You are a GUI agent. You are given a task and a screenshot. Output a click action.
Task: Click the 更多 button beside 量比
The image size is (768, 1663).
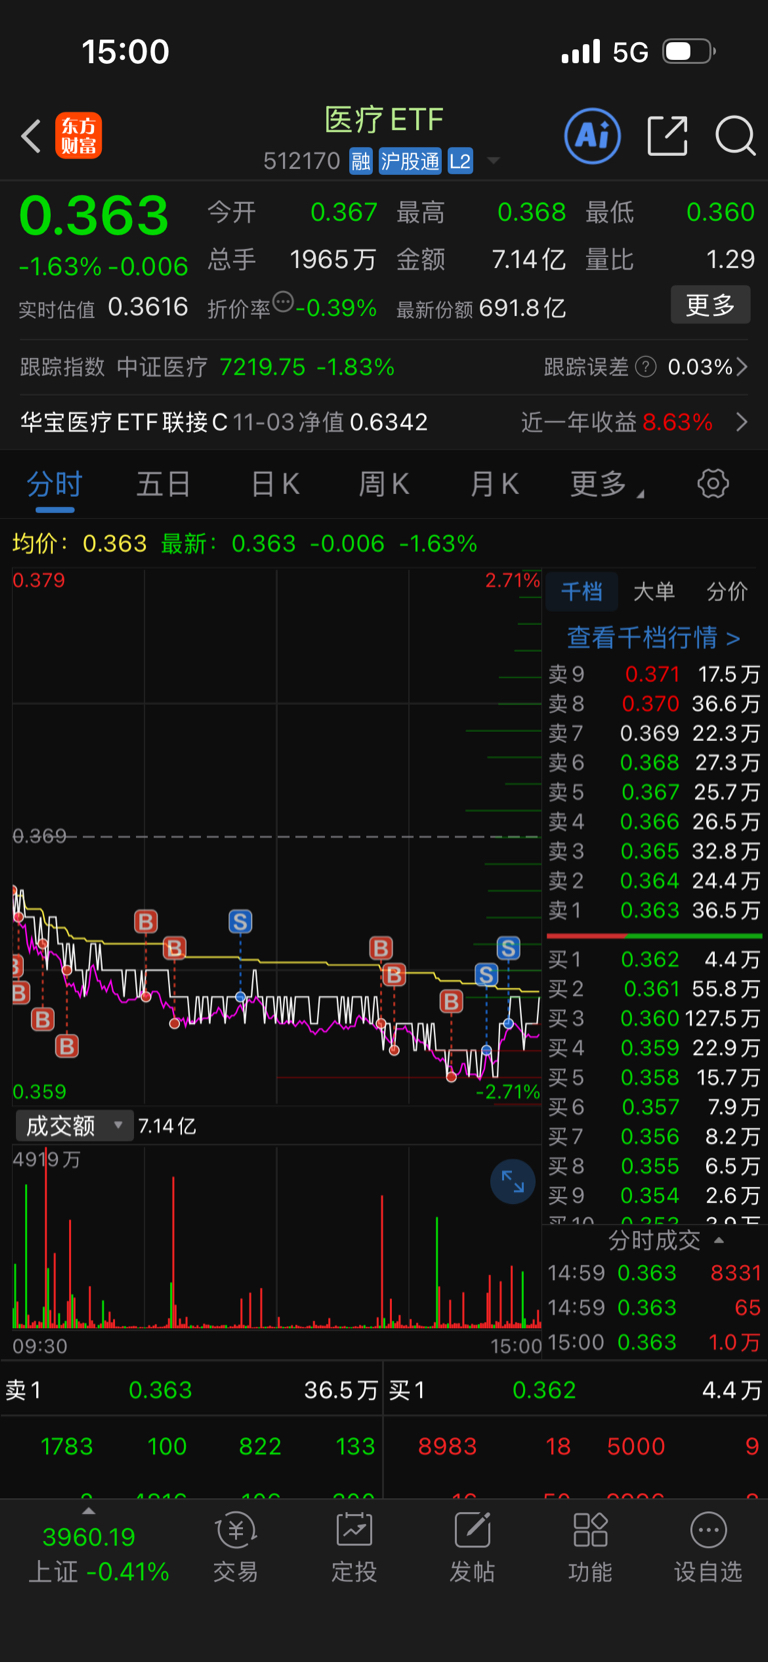click(710, 305)
